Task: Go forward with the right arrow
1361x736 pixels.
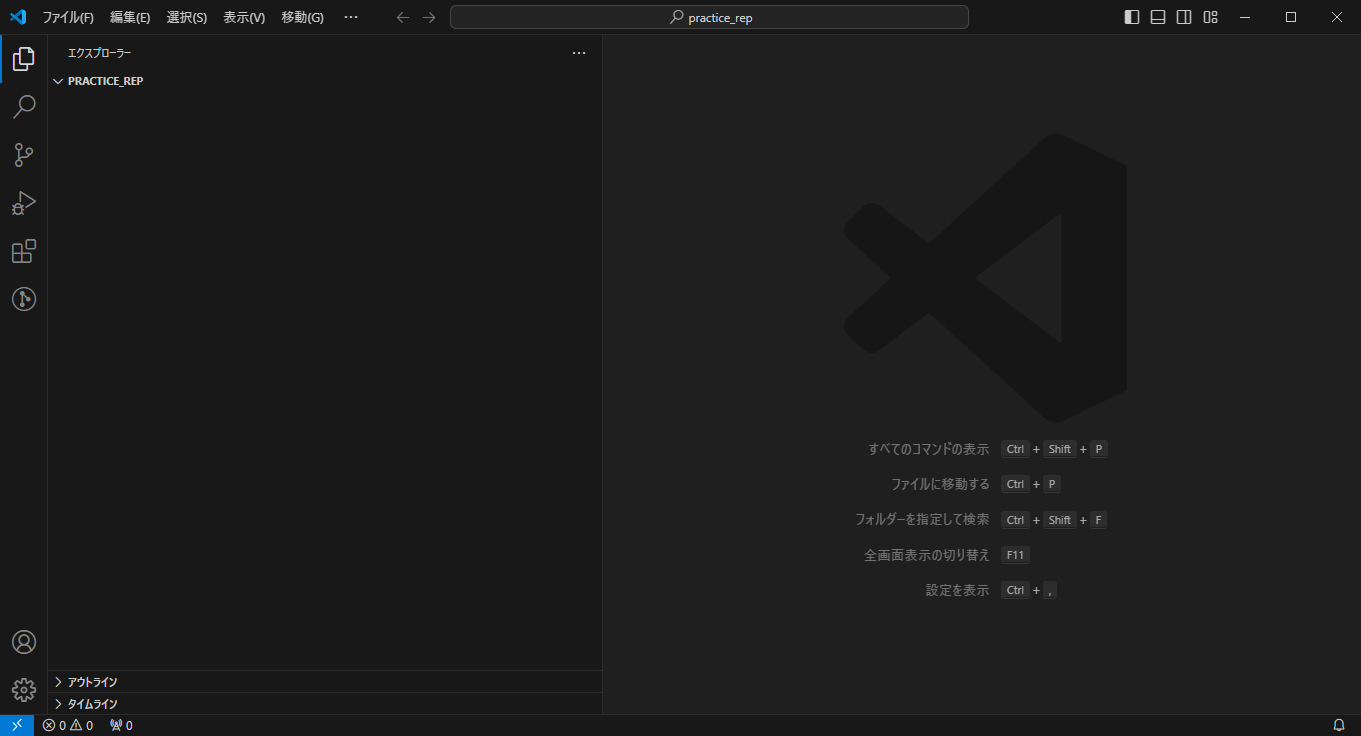Action: [x=429, y=17]
